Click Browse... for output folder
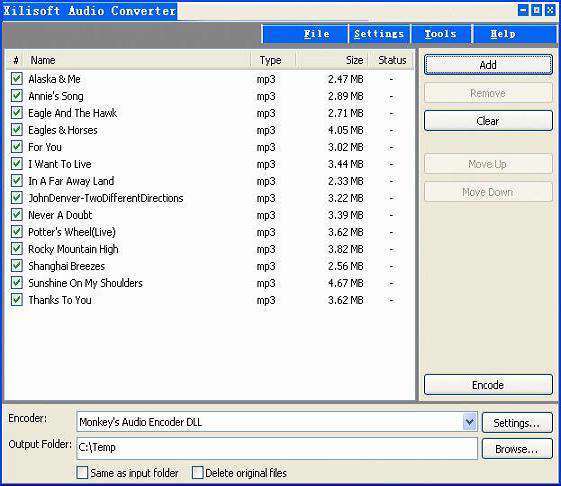The height and width of the screenshot is (486, 561). coord(517,449)
